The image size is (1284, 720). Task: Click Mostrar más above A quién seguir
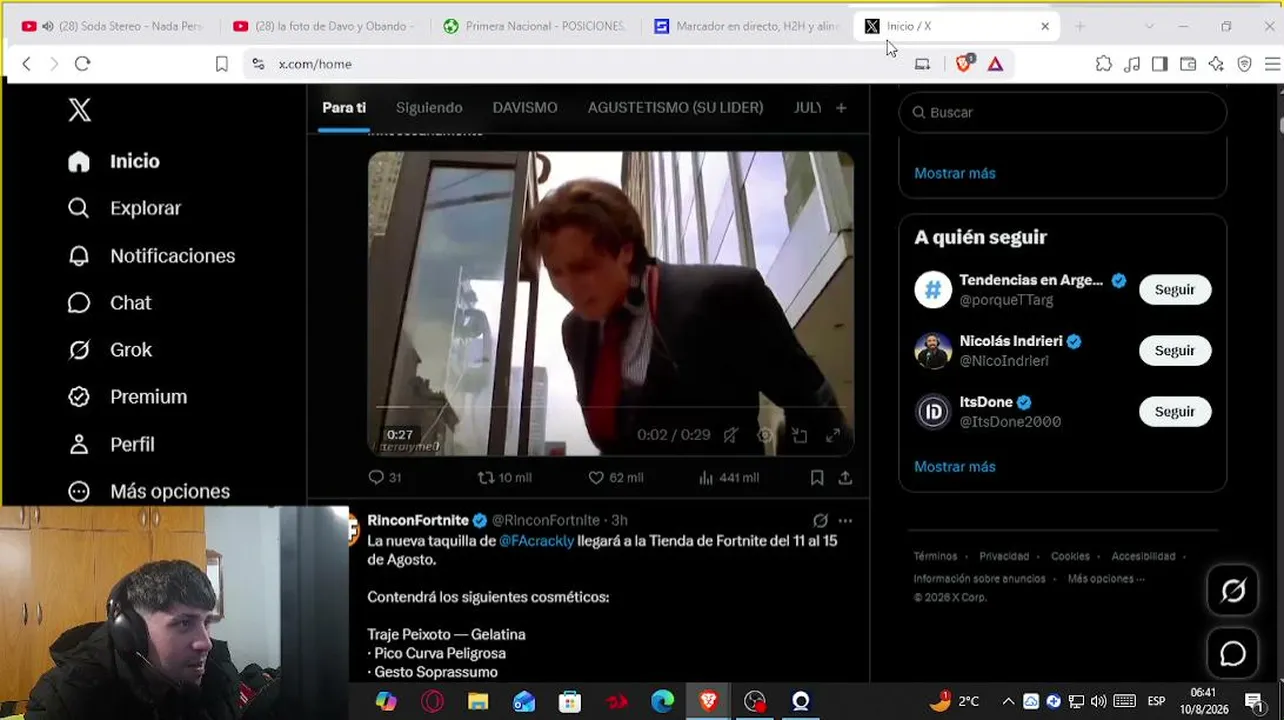[955, 173]
